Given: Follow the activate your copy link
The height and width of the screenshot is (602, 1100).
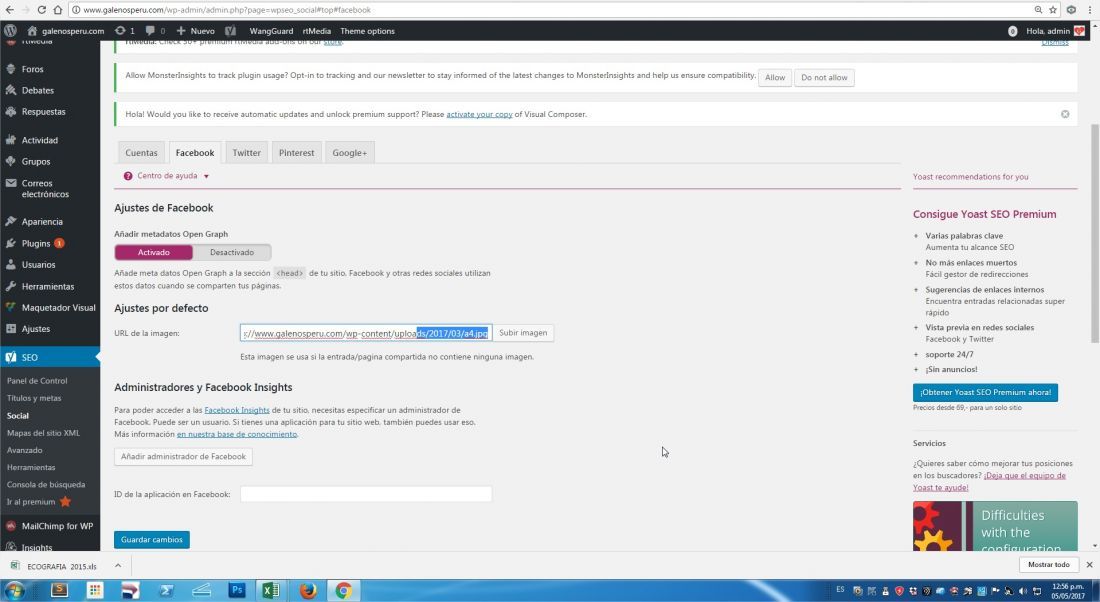Looking at the screenshot, I should (479, 114).
